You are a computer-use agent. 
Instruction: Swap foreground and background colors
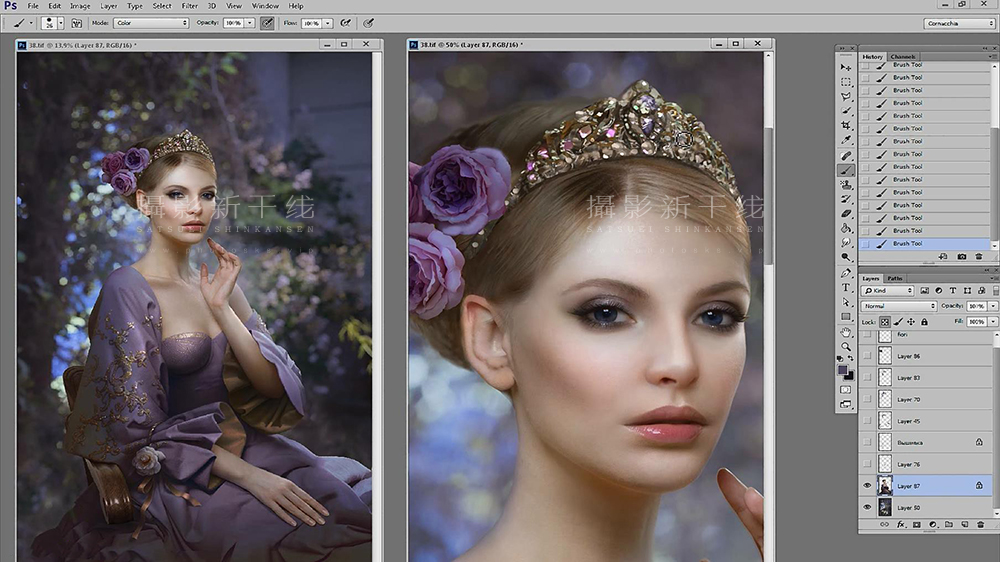[851, 359]
